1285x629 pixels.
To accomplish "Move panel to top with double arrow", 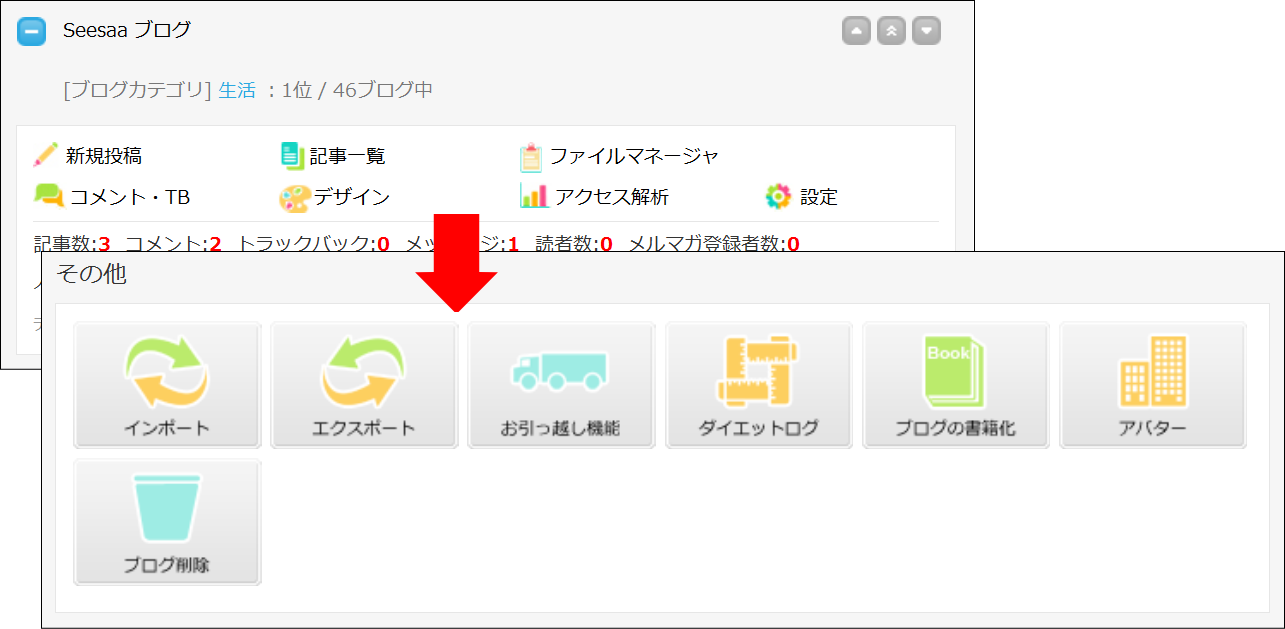I will click(x=891, y=31).
